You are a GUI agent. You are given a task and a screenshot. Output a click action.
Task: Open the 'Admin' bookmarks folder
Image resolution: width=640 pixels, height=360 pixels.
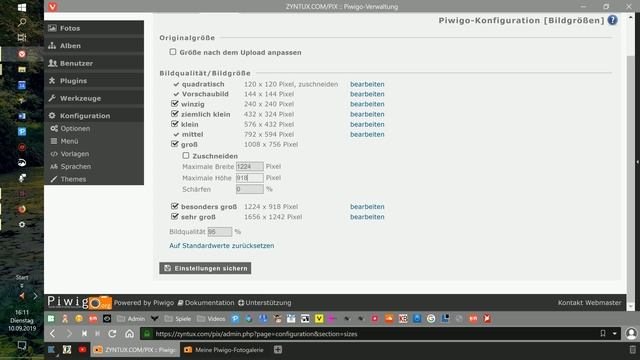[x=131, y=318]
